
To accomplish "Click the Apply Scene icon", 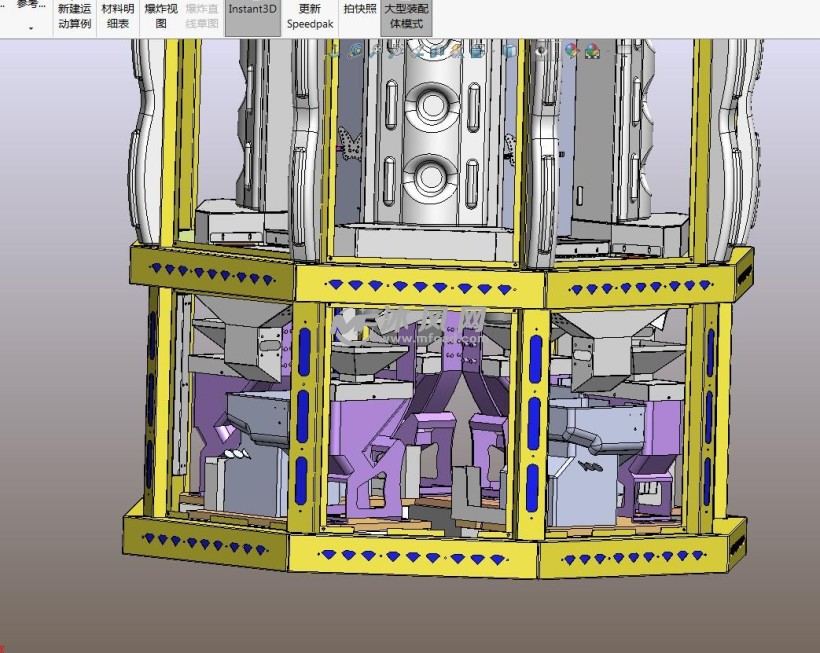I will pyautogui.click(x=592, y=50).
